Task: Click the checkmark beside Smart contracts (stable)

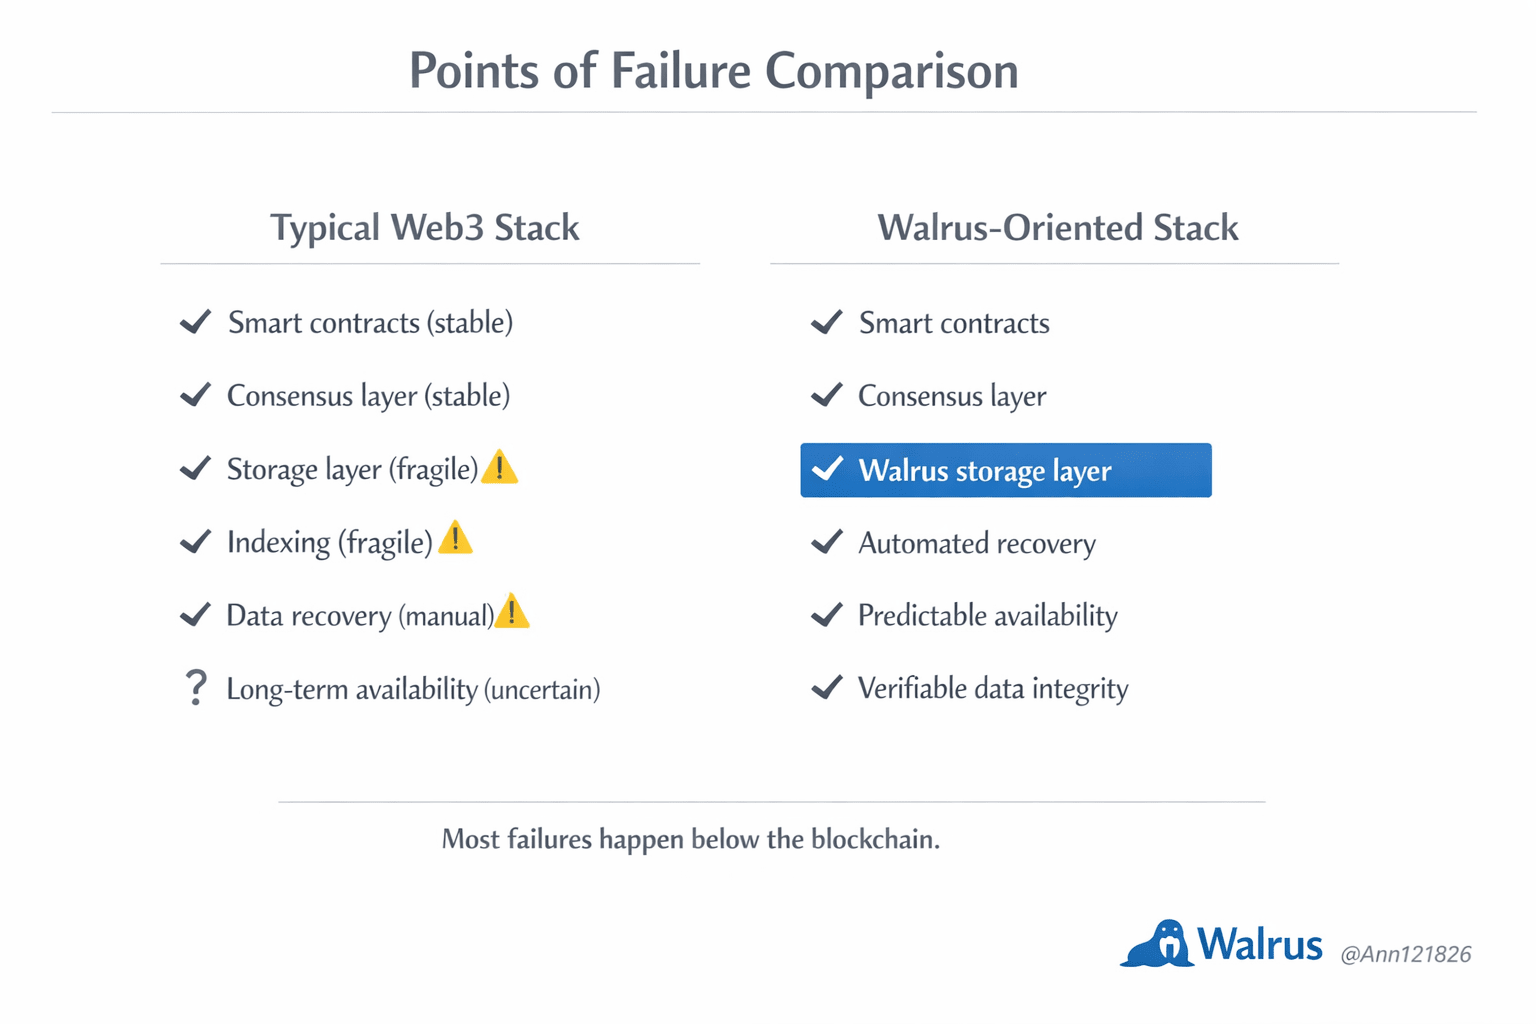Action: tap(196, 322)
